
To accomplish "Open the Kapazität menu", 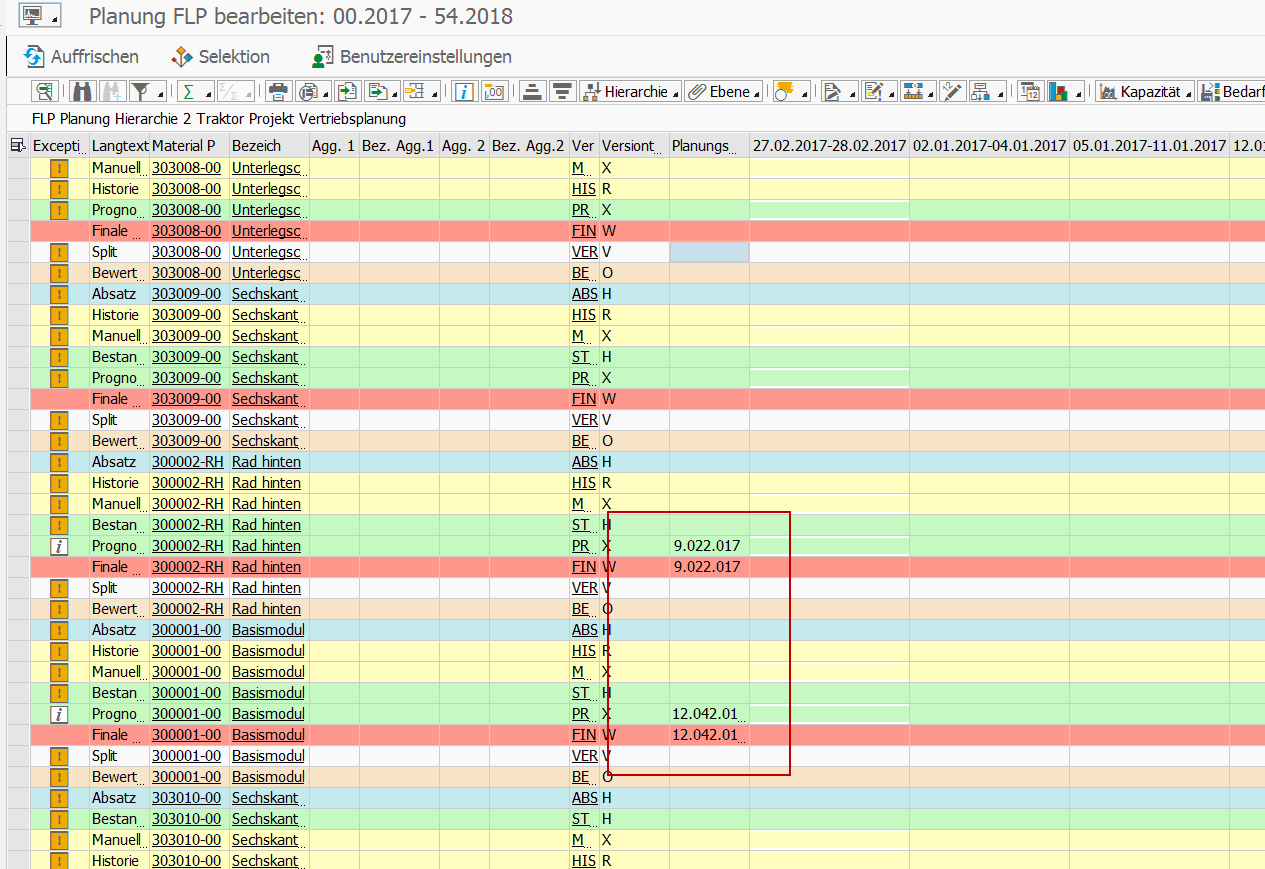I will coord(1146,92).
